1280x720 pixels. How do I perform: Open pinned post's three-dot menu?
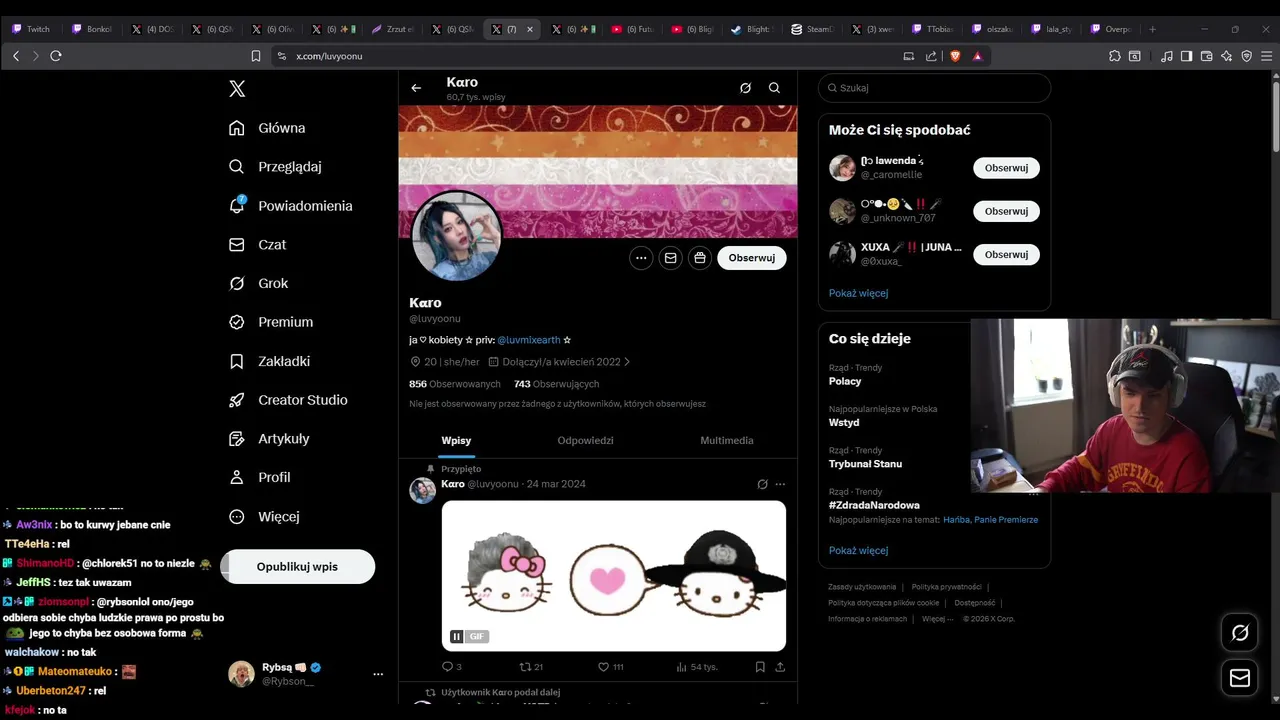pos(780,484)
